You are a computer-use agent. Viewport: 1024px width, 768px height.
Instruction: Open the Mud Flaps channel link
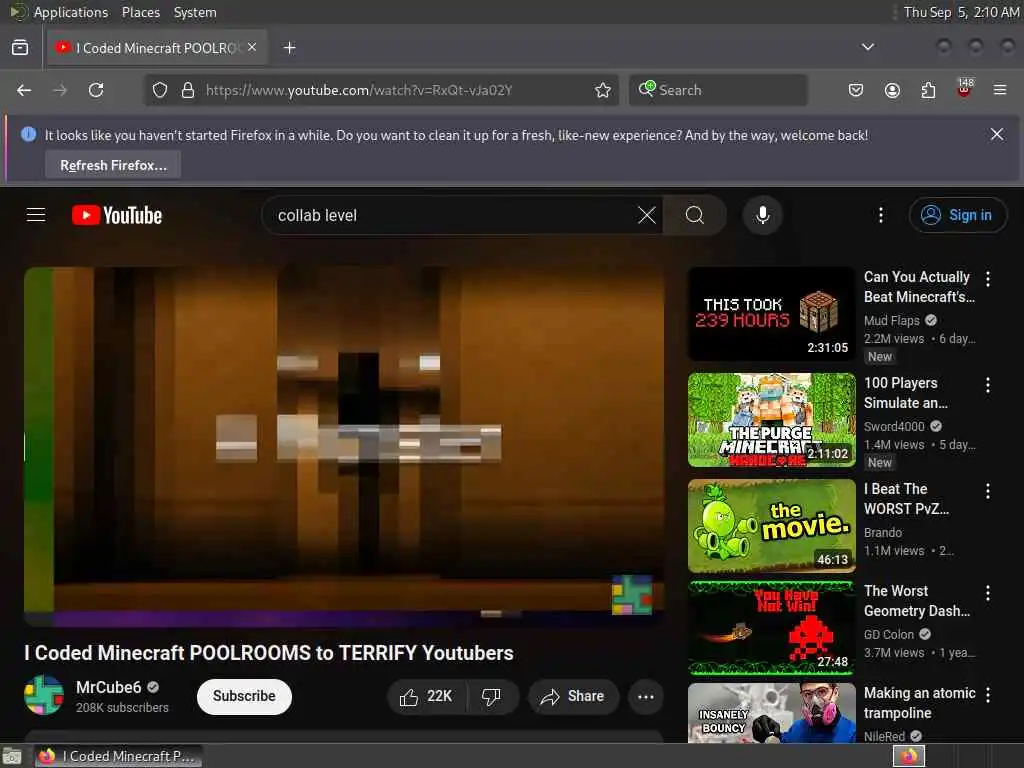point(891,320)
